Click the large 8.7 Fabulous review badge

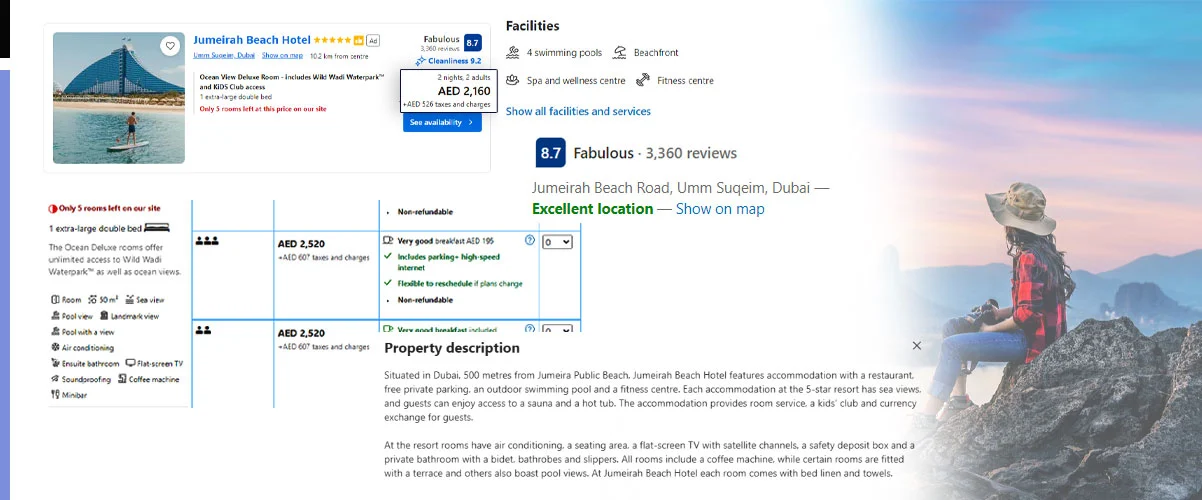[x=551, y=153]
